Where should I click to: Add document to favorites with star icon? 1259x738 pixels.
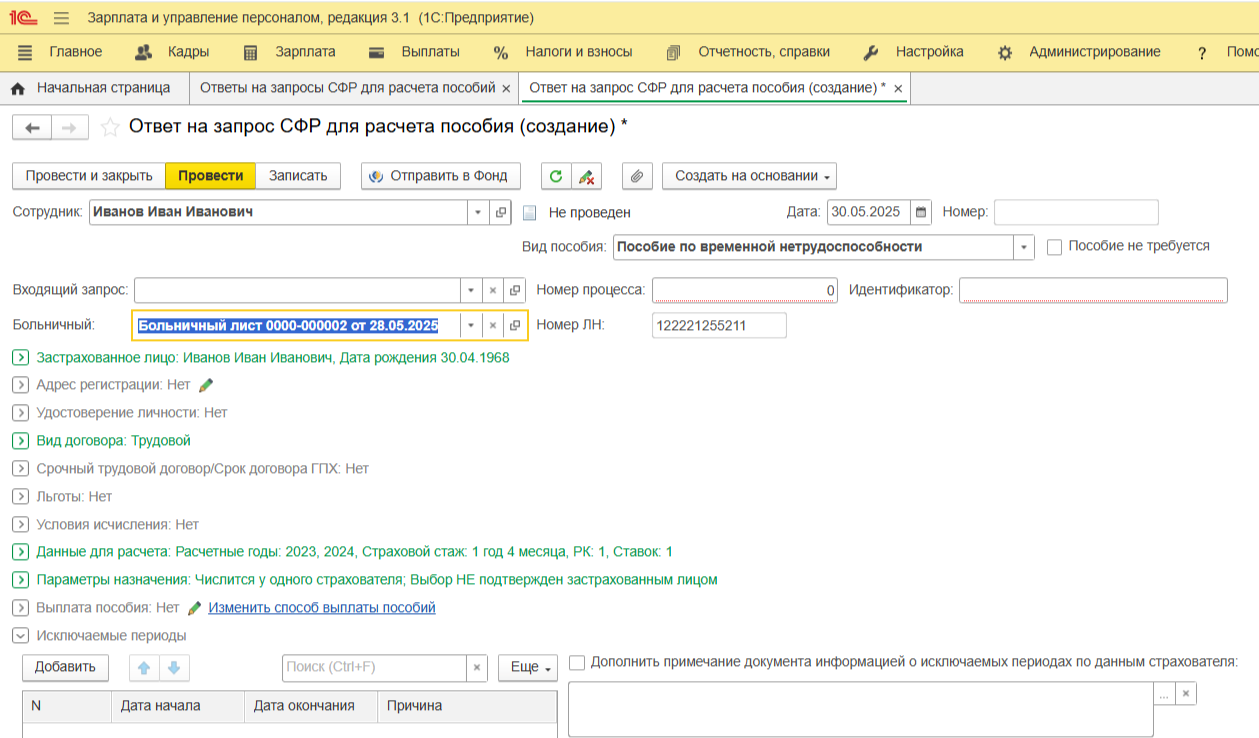point(110,127)
